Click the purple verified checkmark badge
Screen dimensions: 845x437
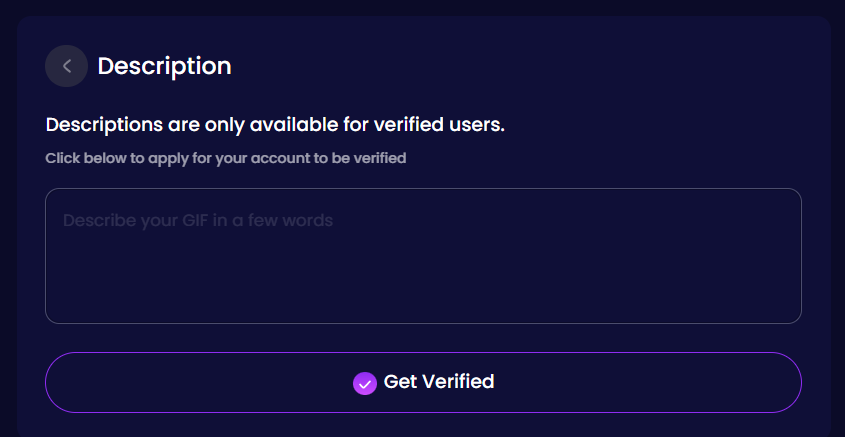pos(365,383)
